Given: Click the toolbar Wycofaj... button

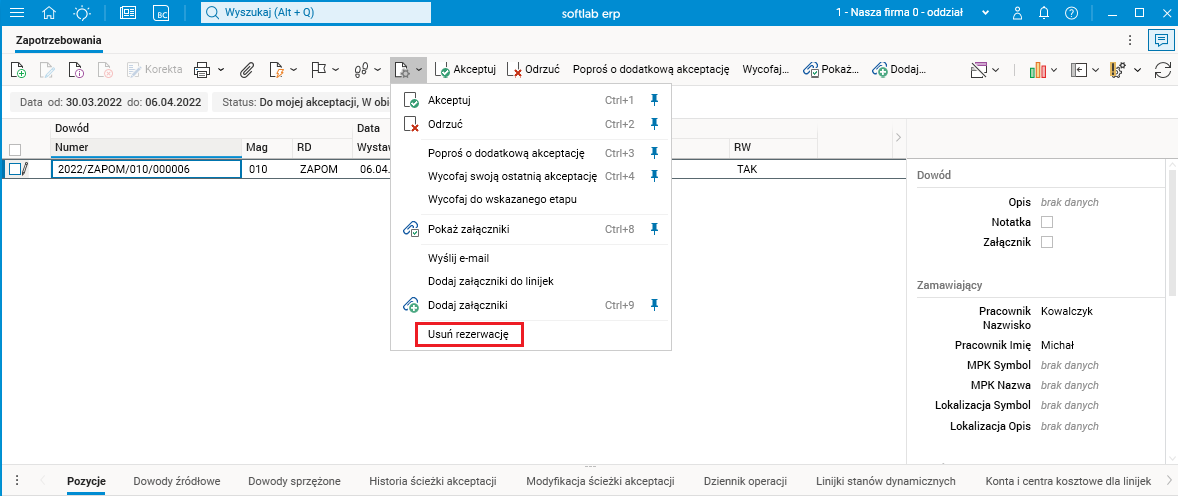Looking at the screenshot, I should [x=766, y=69].
